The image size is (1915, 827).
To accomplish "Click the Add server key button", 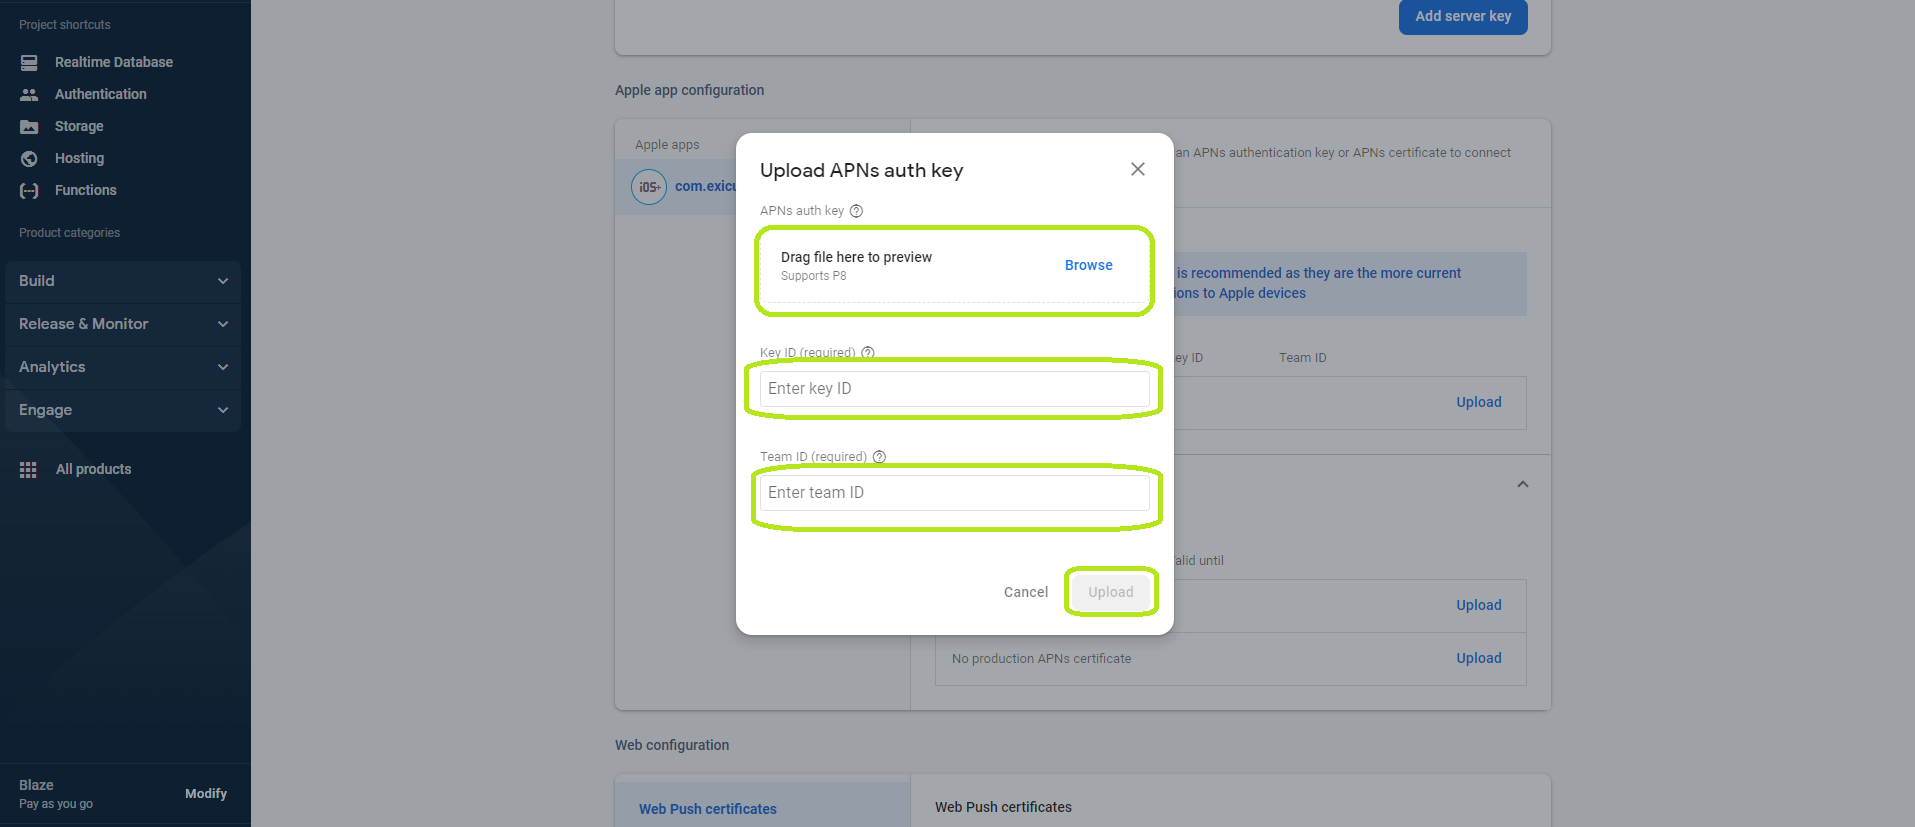I will tap(1462, 16).
